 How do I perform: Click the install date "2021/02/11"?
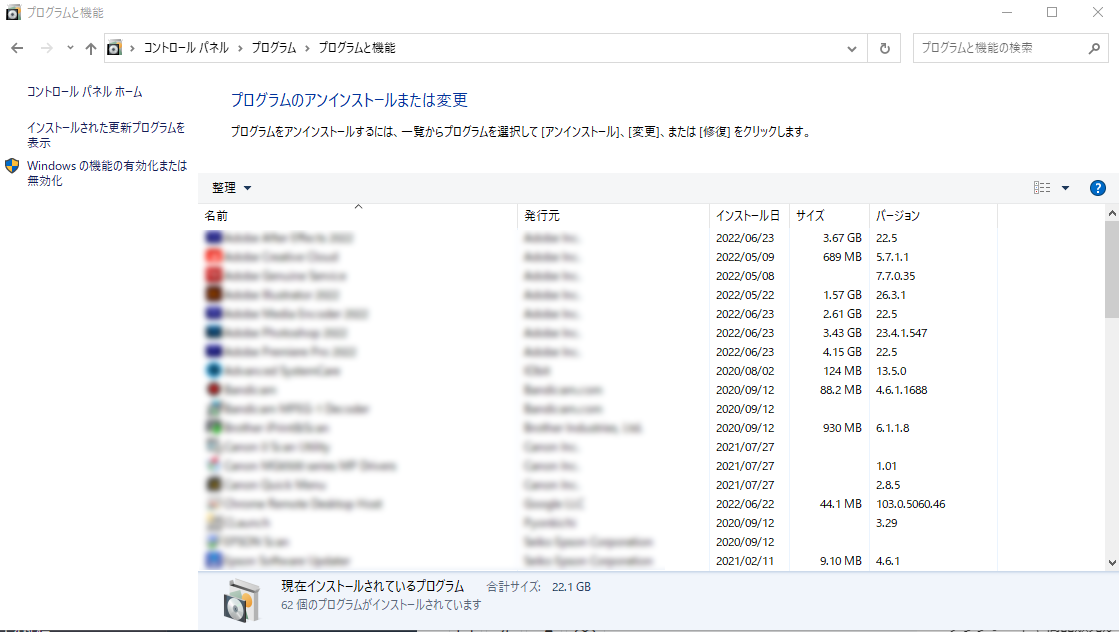(x=745, y=561)
